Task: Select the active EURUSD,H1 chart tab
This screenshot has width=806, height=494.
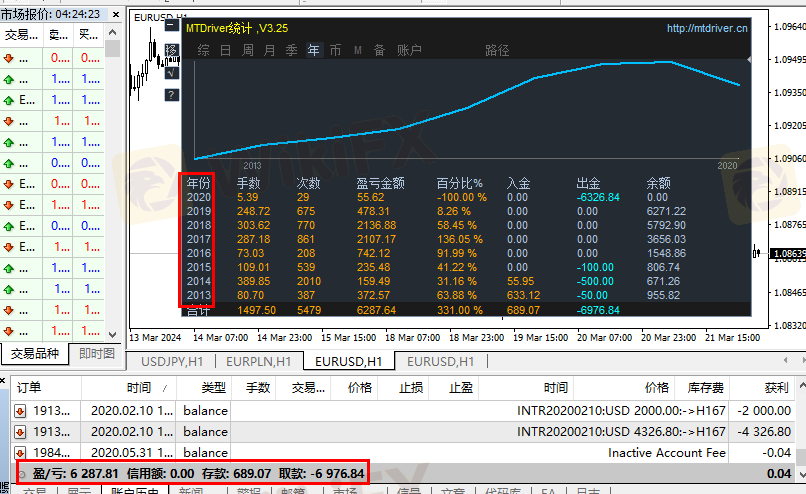Action: point(349,361)
